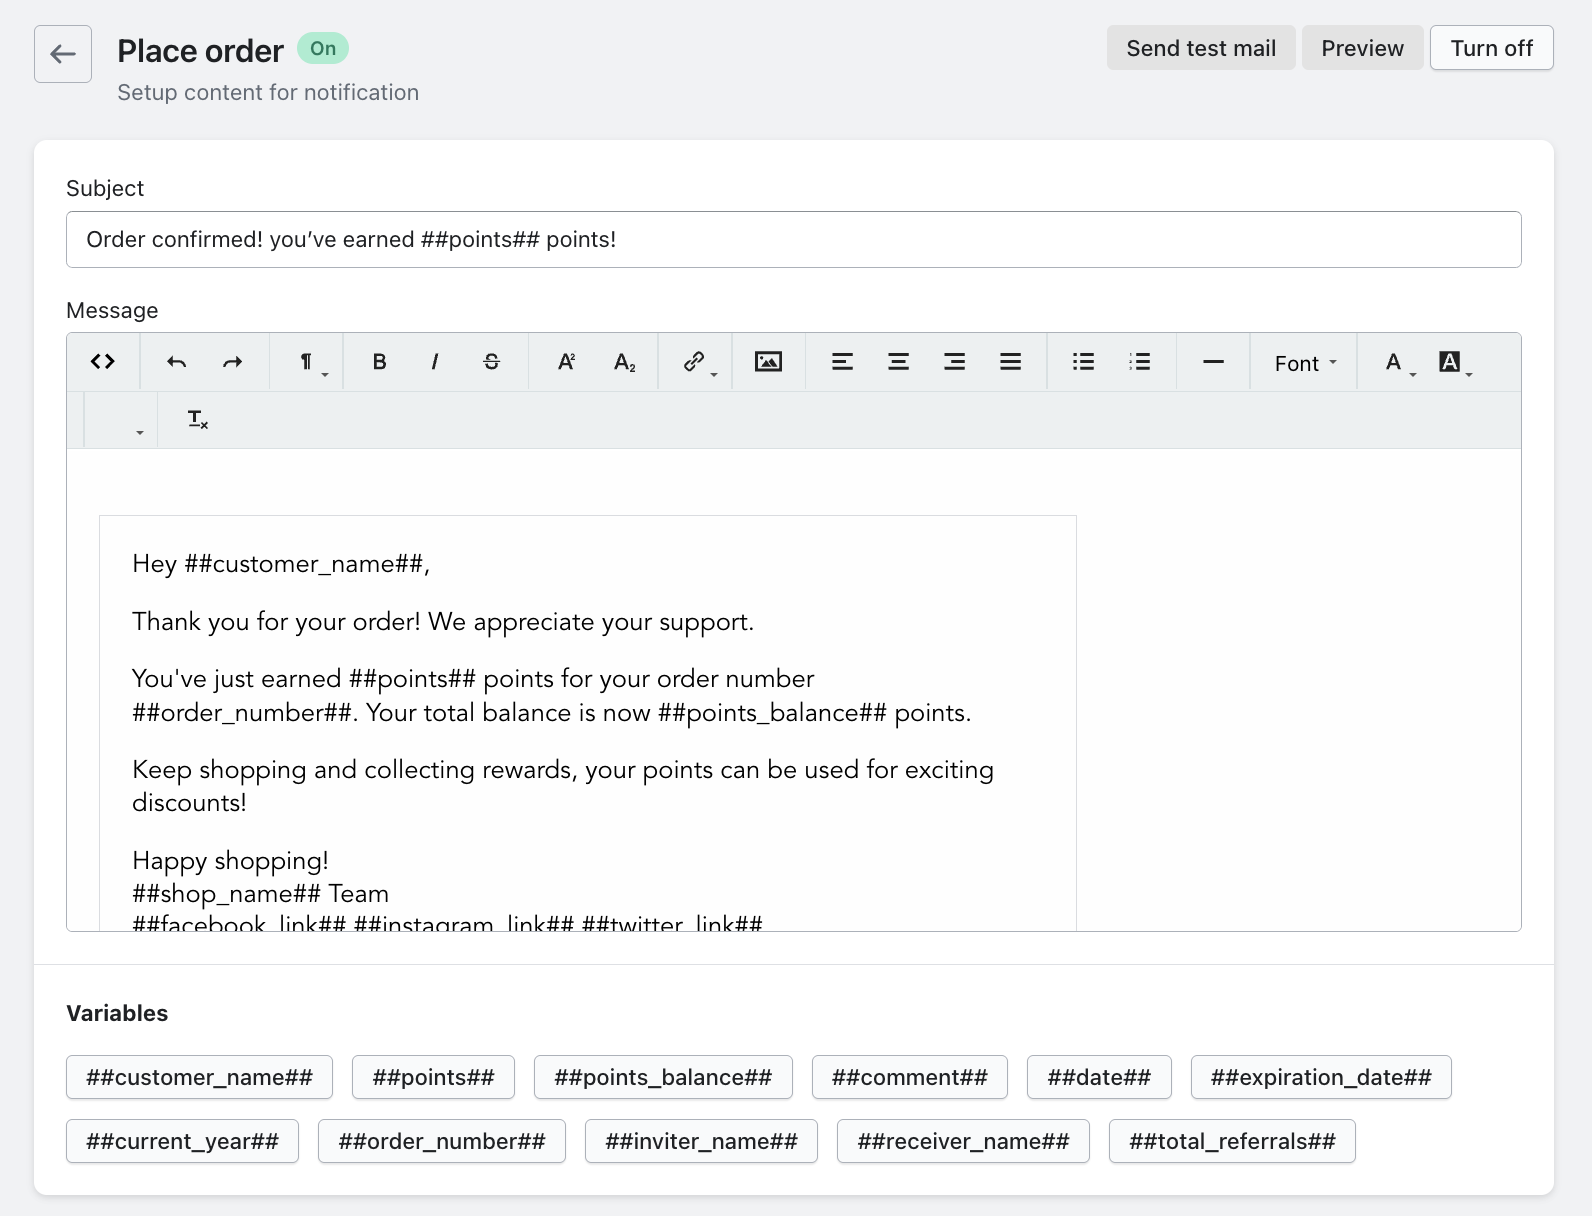Insert the ##current_year## variable

(x=182, y=1141)
